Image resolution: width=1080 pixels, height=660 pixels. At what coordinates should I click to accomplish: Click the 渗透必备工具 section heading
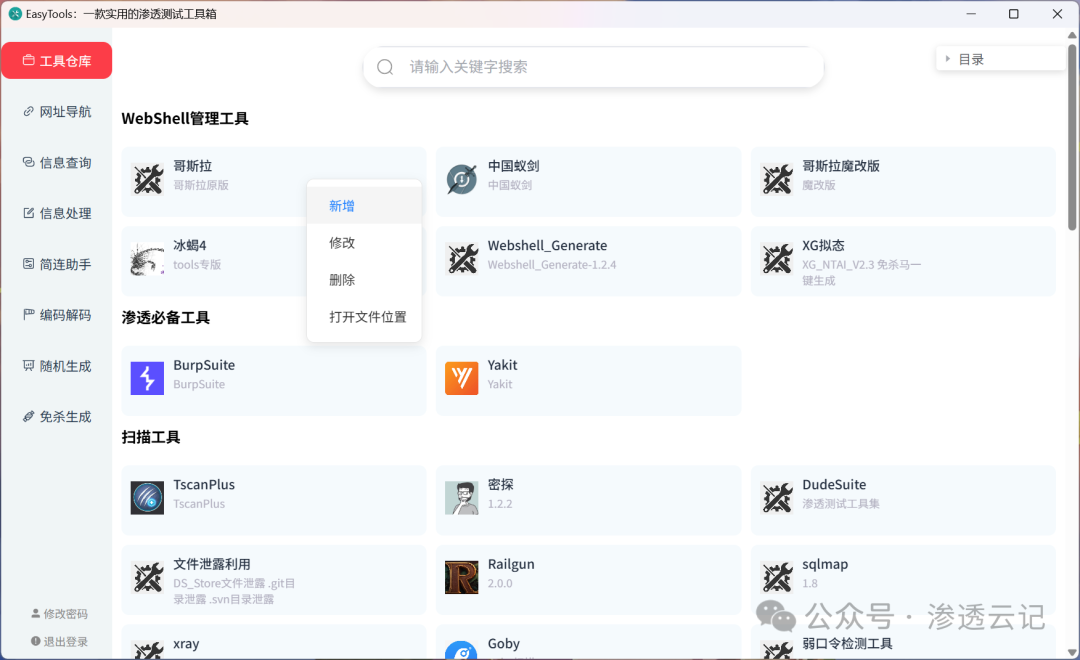165,318
